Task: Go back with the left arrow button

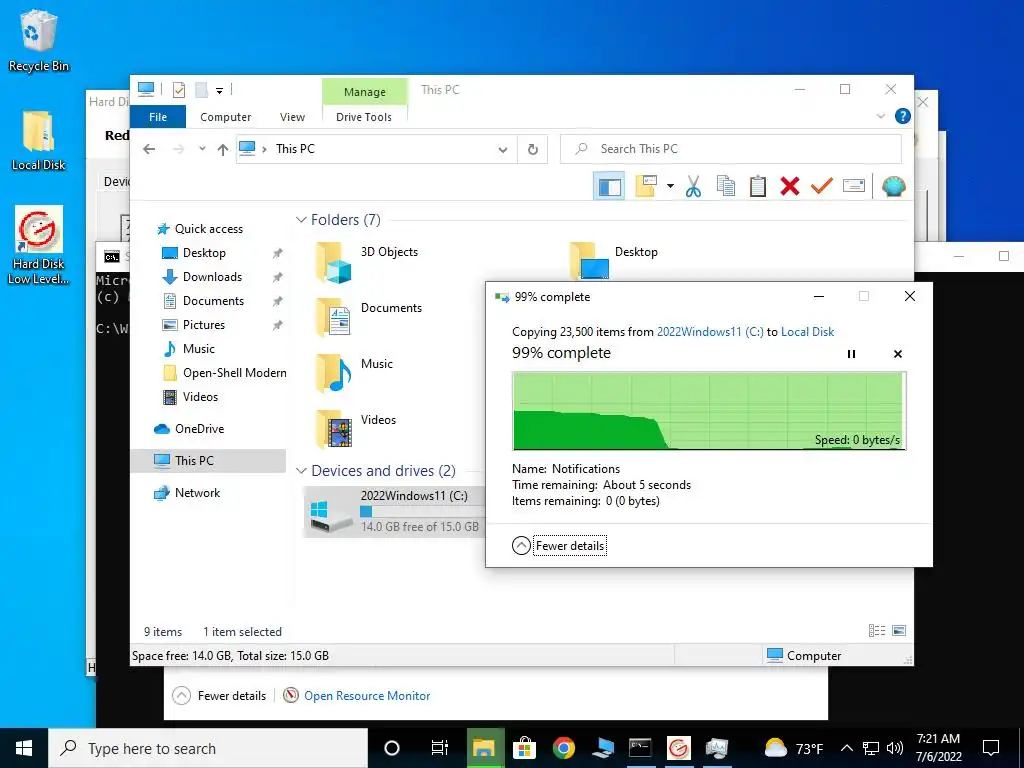Action: pos(149,150)
